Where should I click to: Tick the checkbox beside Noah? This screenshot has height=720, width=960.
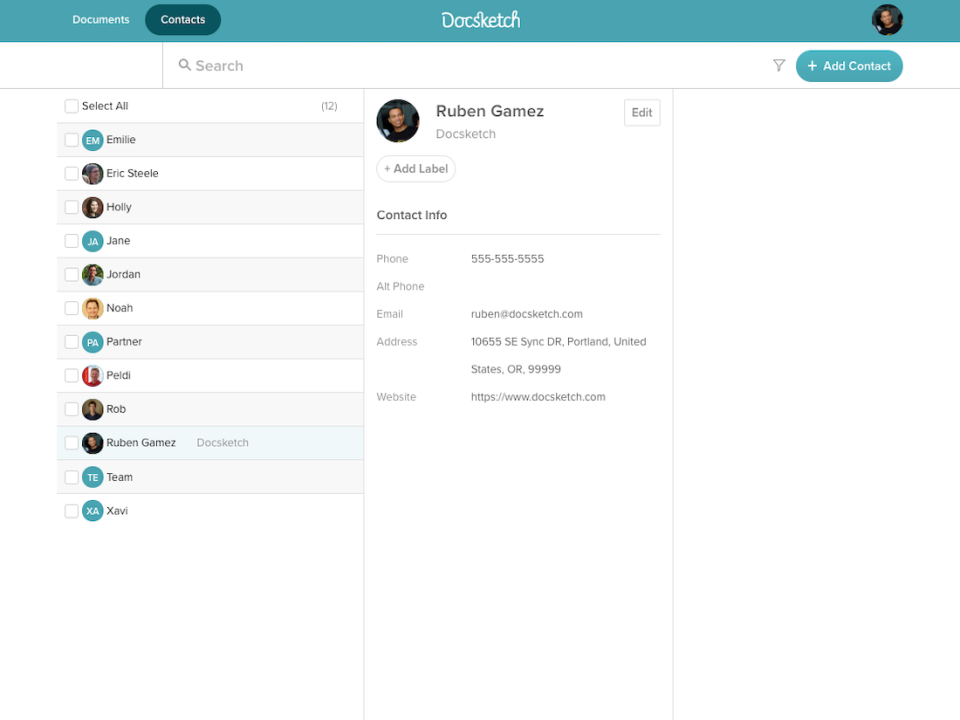pos(72,308)
